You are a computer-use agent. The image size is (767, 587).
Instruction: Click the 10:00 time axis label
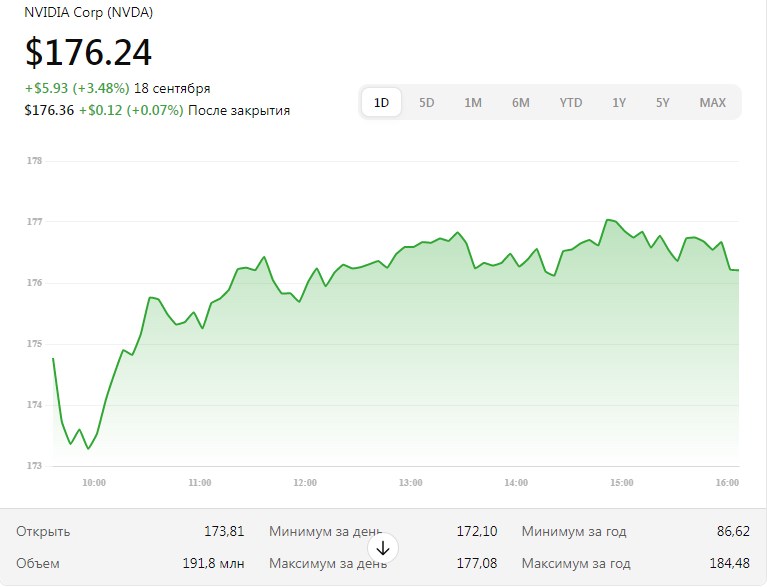[94, 483]
